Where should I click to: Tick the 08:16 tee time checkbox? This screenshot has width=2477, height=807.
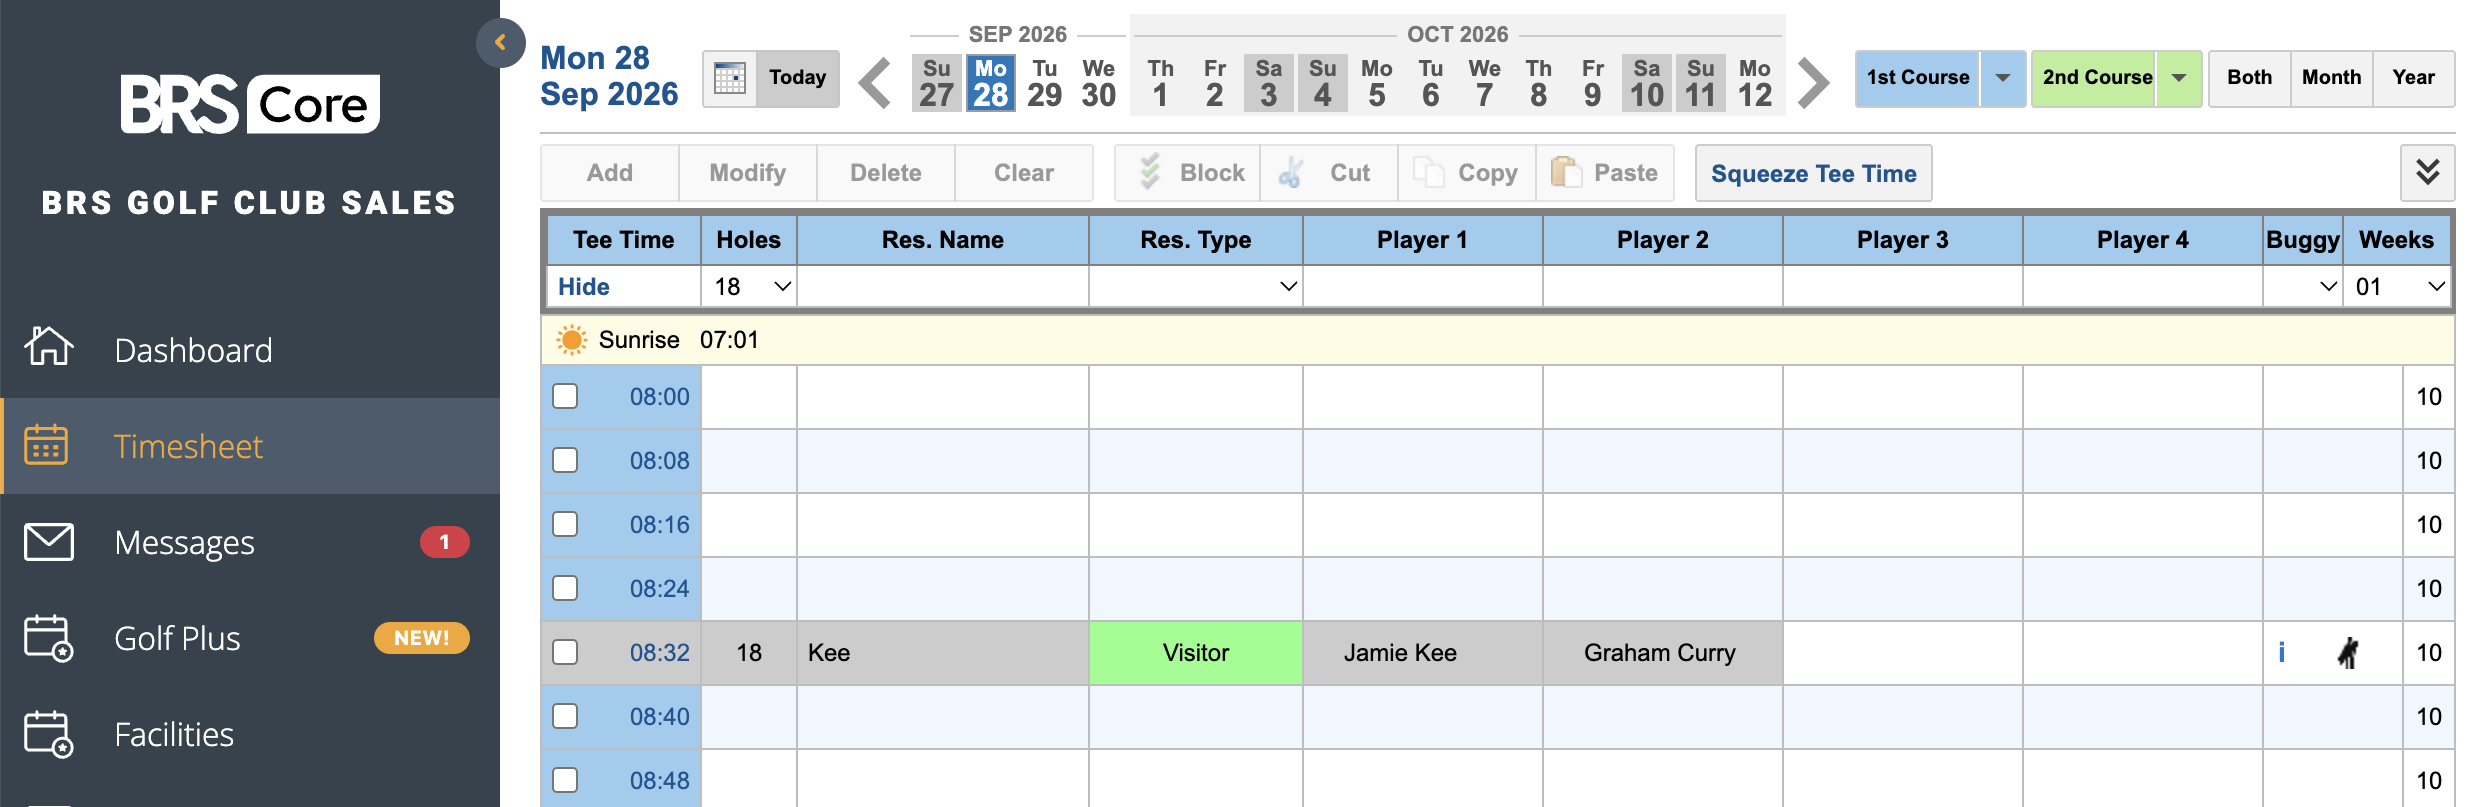coord(565,524)
